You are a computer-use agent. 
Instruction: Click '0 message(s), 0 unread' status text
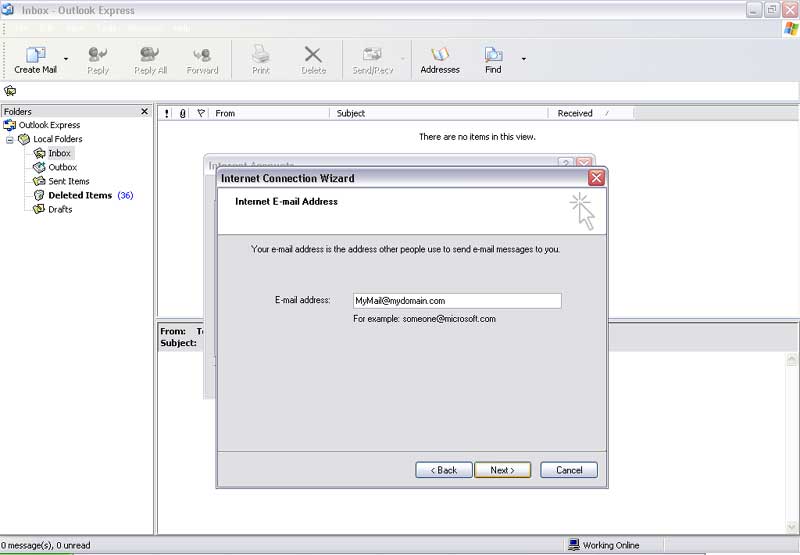pyautogui.click(x=45, y=545)
